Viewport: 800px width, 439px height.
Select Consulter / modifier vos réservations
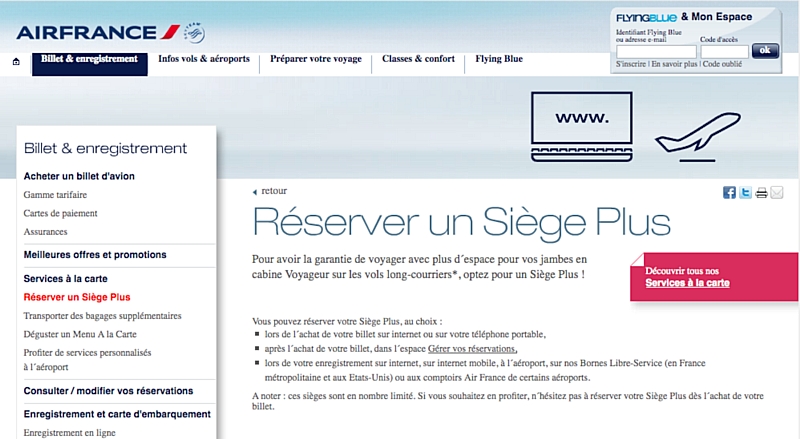point(108,391)
